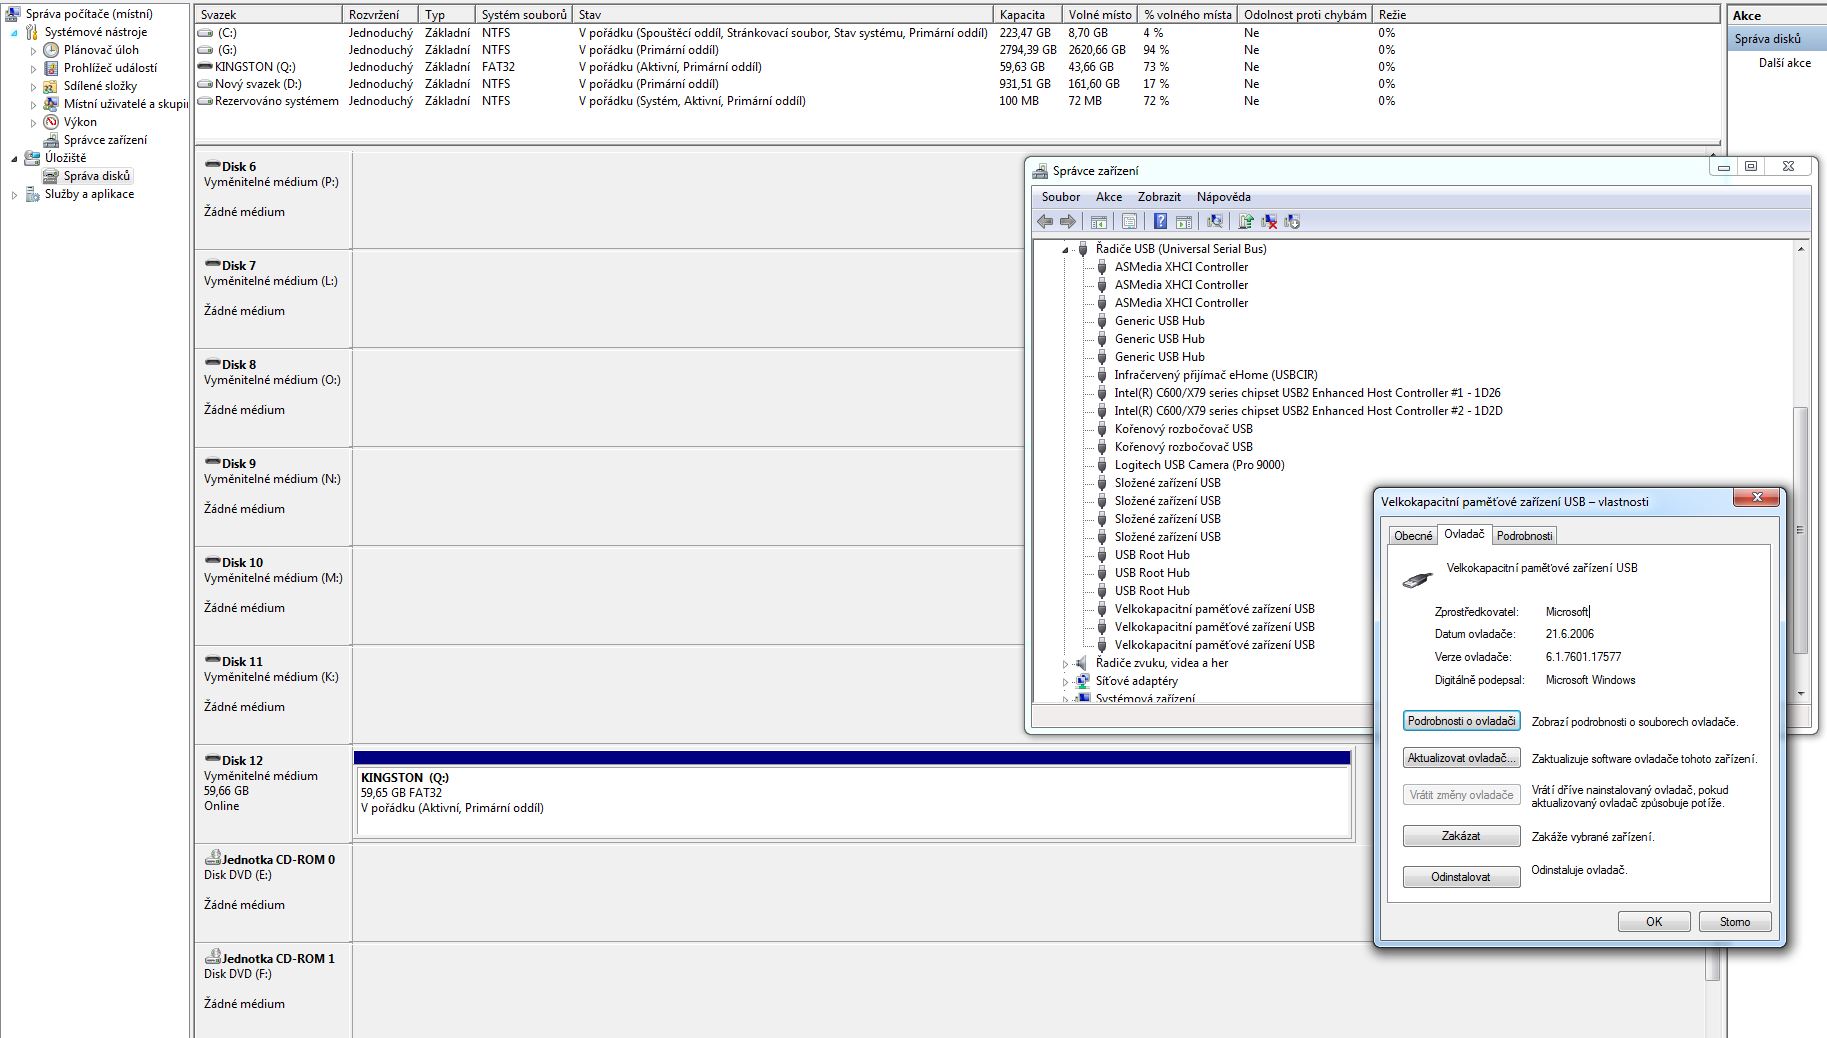
Task: Expand the Síťové adaptéry category
Action: [1065, 682]
